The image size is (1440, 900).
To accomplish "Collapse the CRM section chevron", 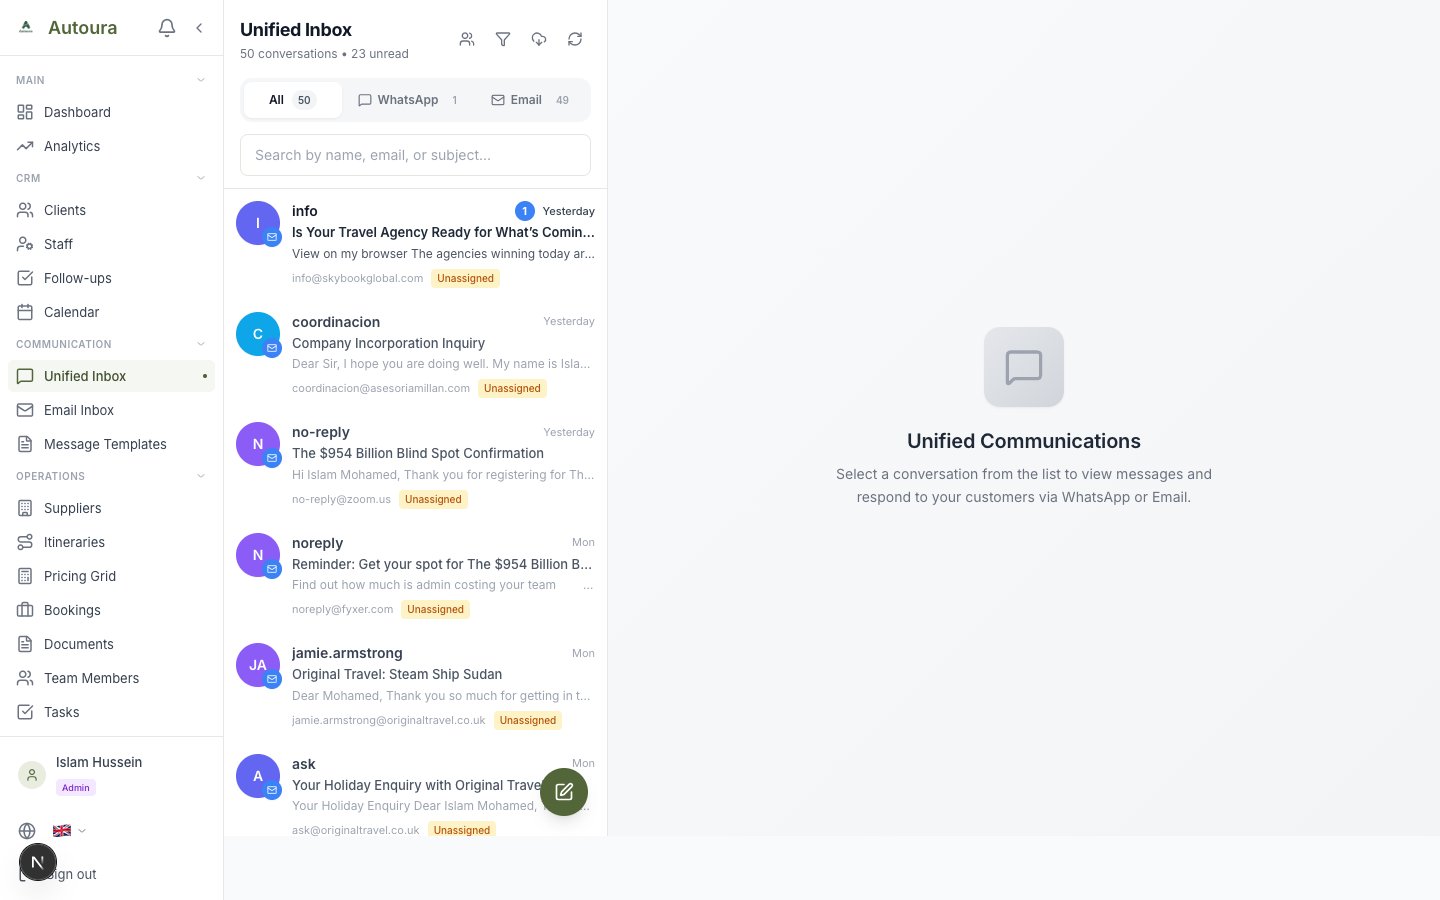I will 201,178.
